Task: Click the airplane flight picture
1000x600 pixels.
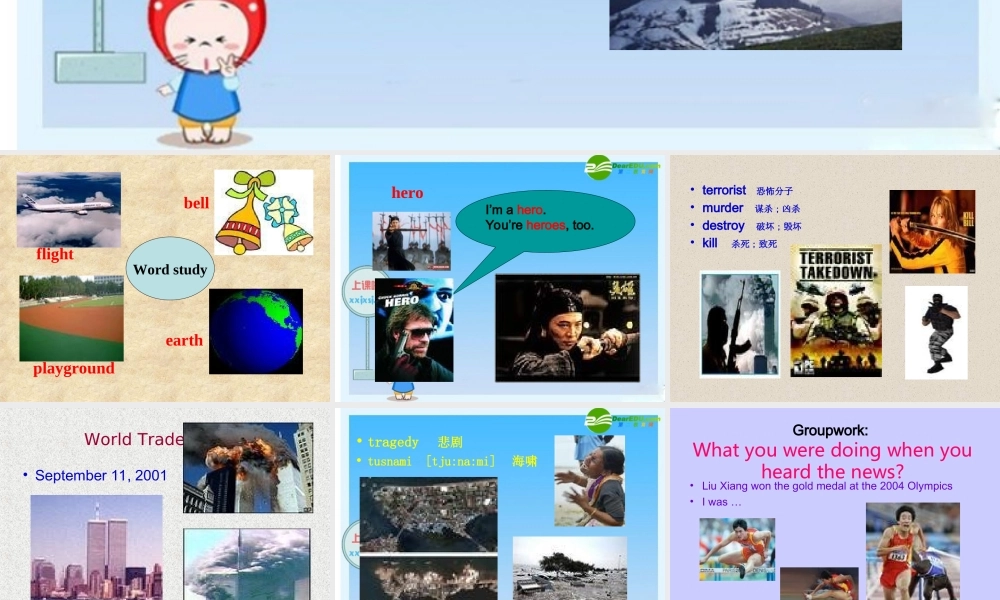Action: pyautogui.click(x=69, y=210)
